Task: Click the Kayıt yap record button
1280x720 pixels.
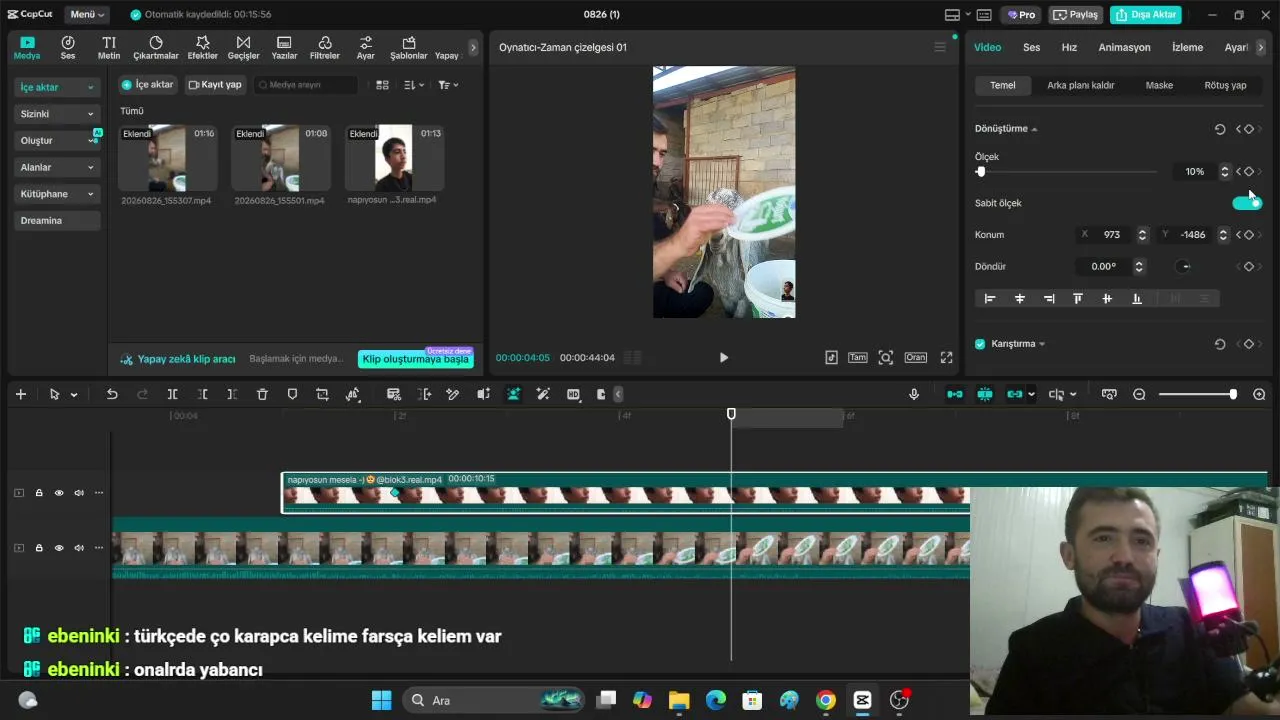Action: [x=215, y=85]
